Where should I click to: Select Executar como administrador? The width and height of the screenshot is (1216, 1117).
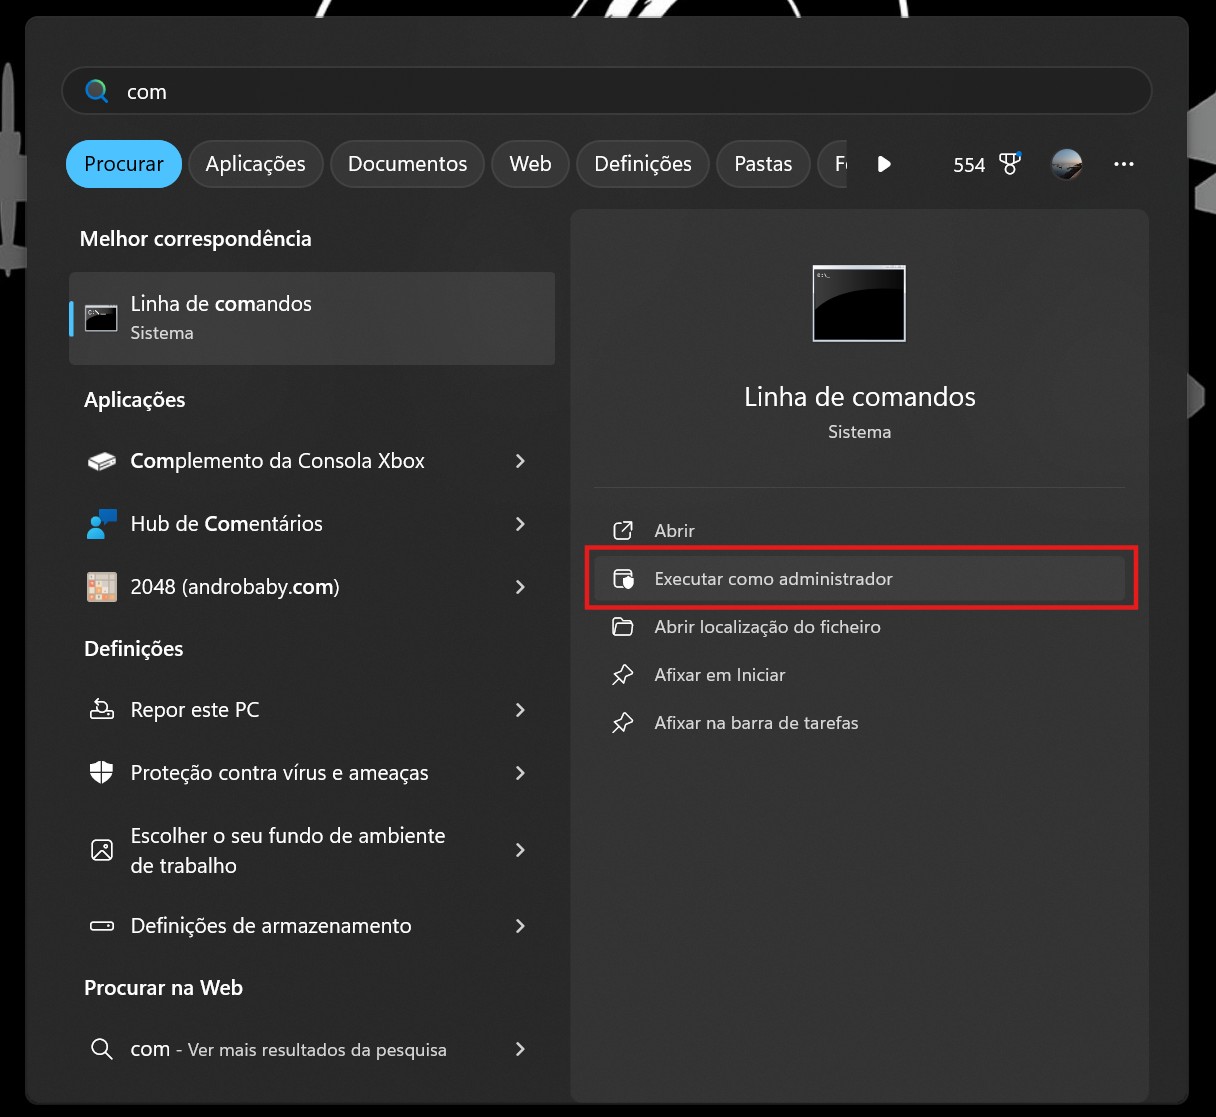tap(773, 579)
